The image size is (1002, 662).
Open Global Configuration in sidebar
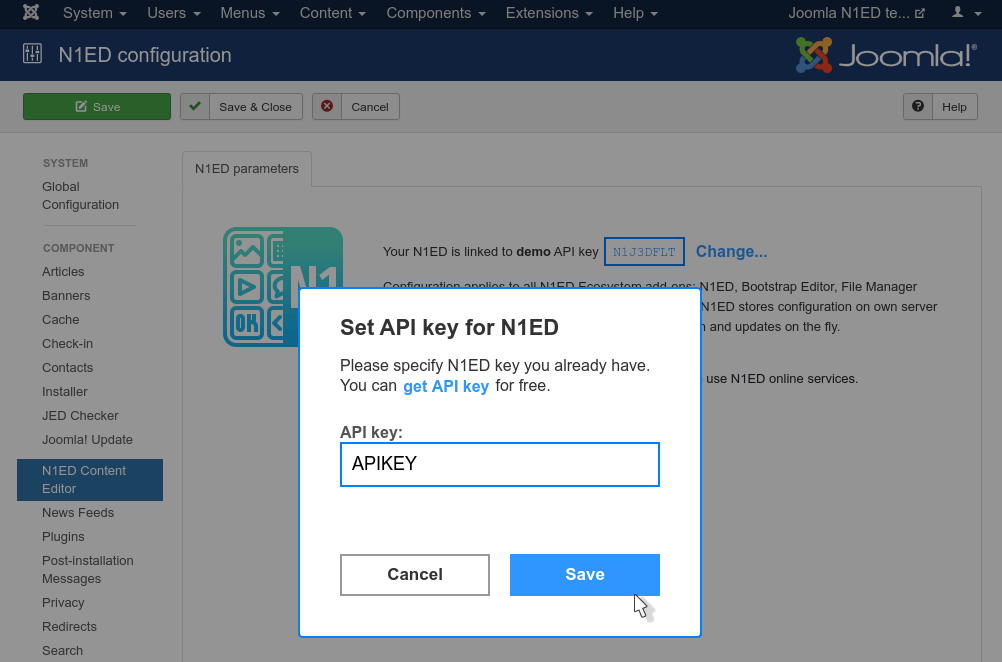pyautogui.click(x=81, y=196)
